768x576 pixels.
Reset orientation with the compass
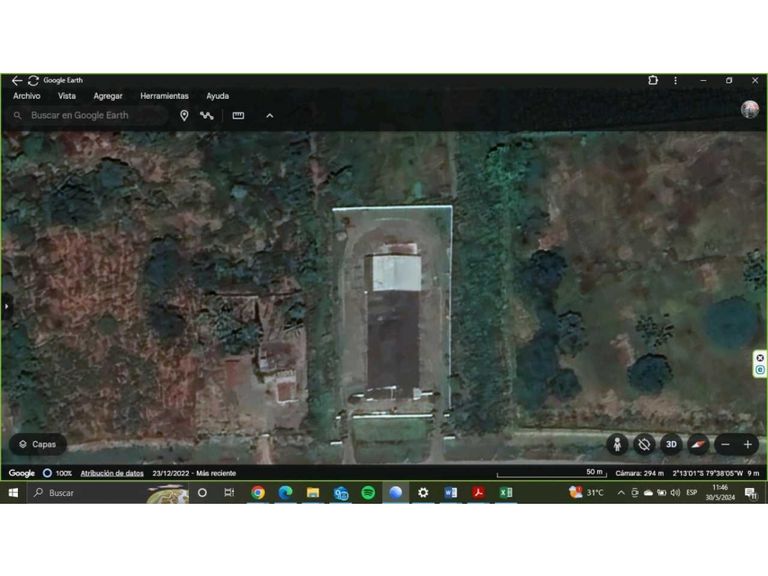point(698,444)
